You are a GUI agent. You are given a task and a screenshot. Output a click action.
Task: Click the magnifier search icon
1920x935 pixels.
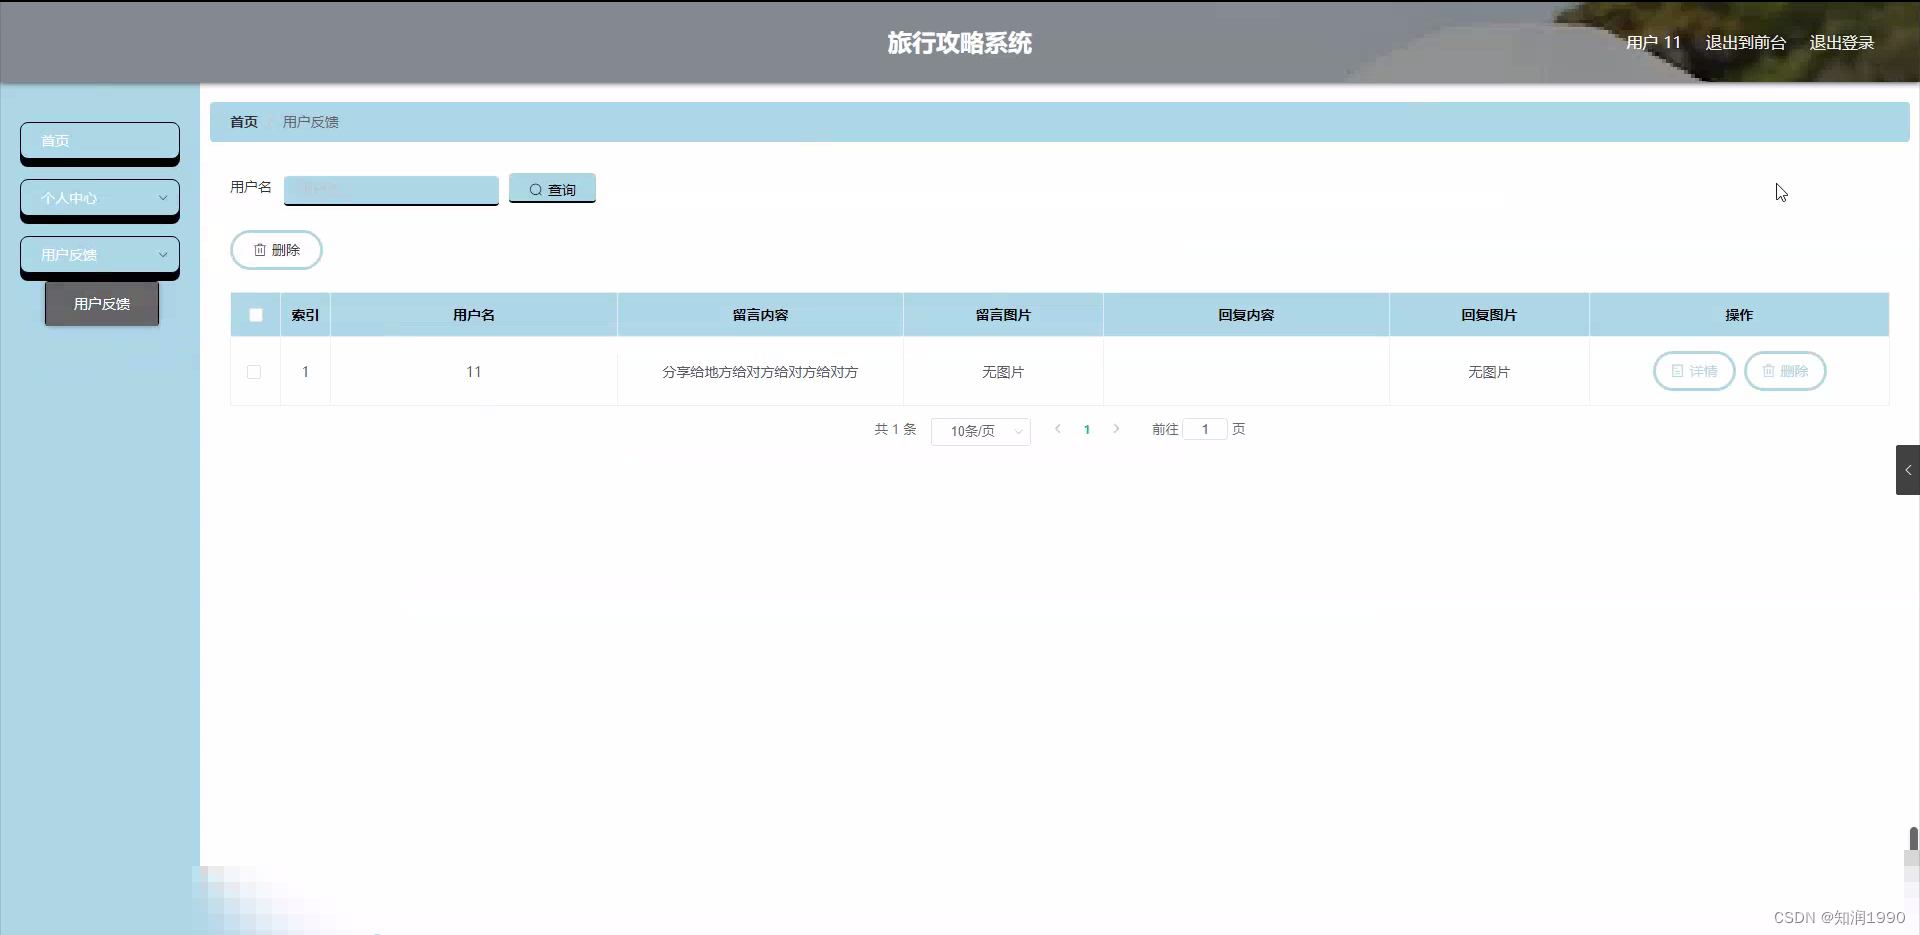pos(537,188)
